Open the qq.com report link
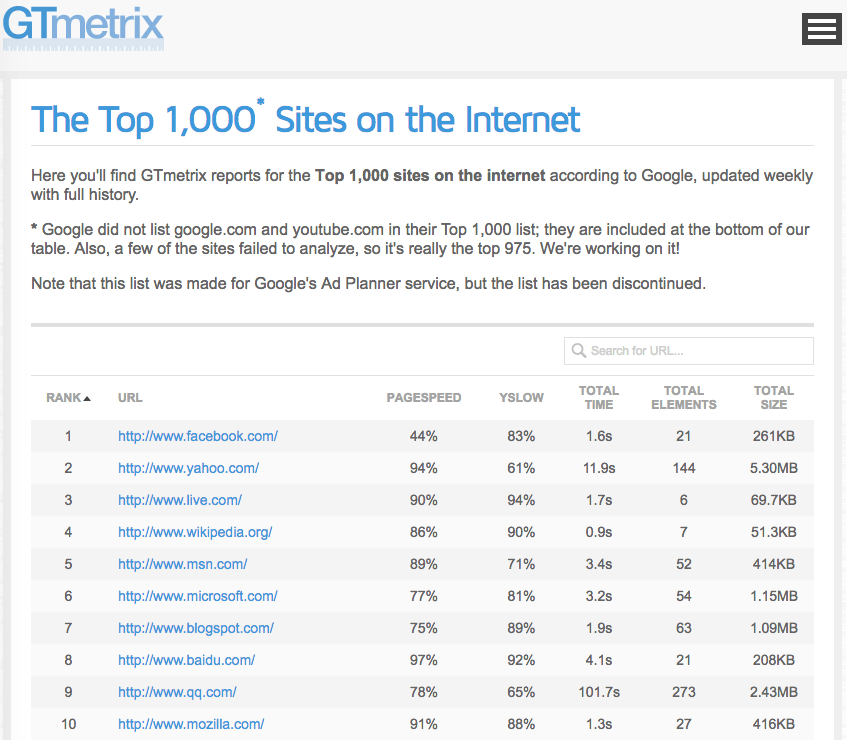 pyautogui.click(x=177, y=692)
